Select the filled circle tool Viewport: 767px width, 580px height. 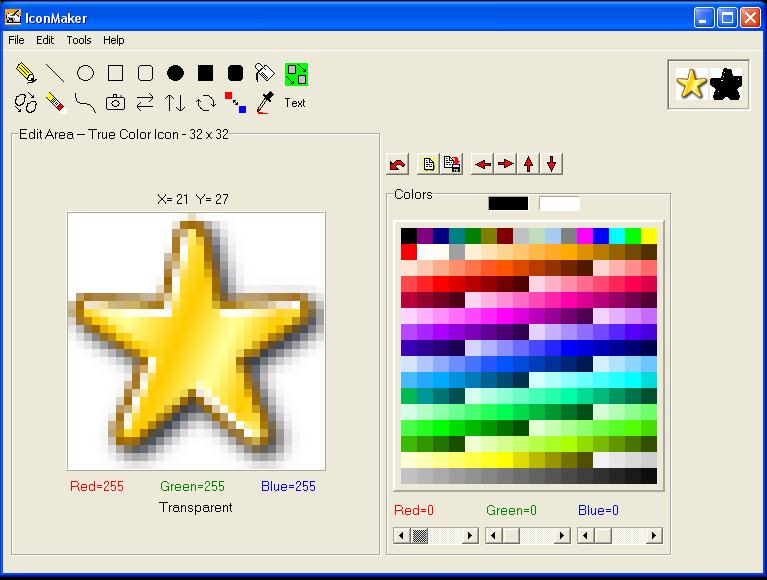(176, 73)
